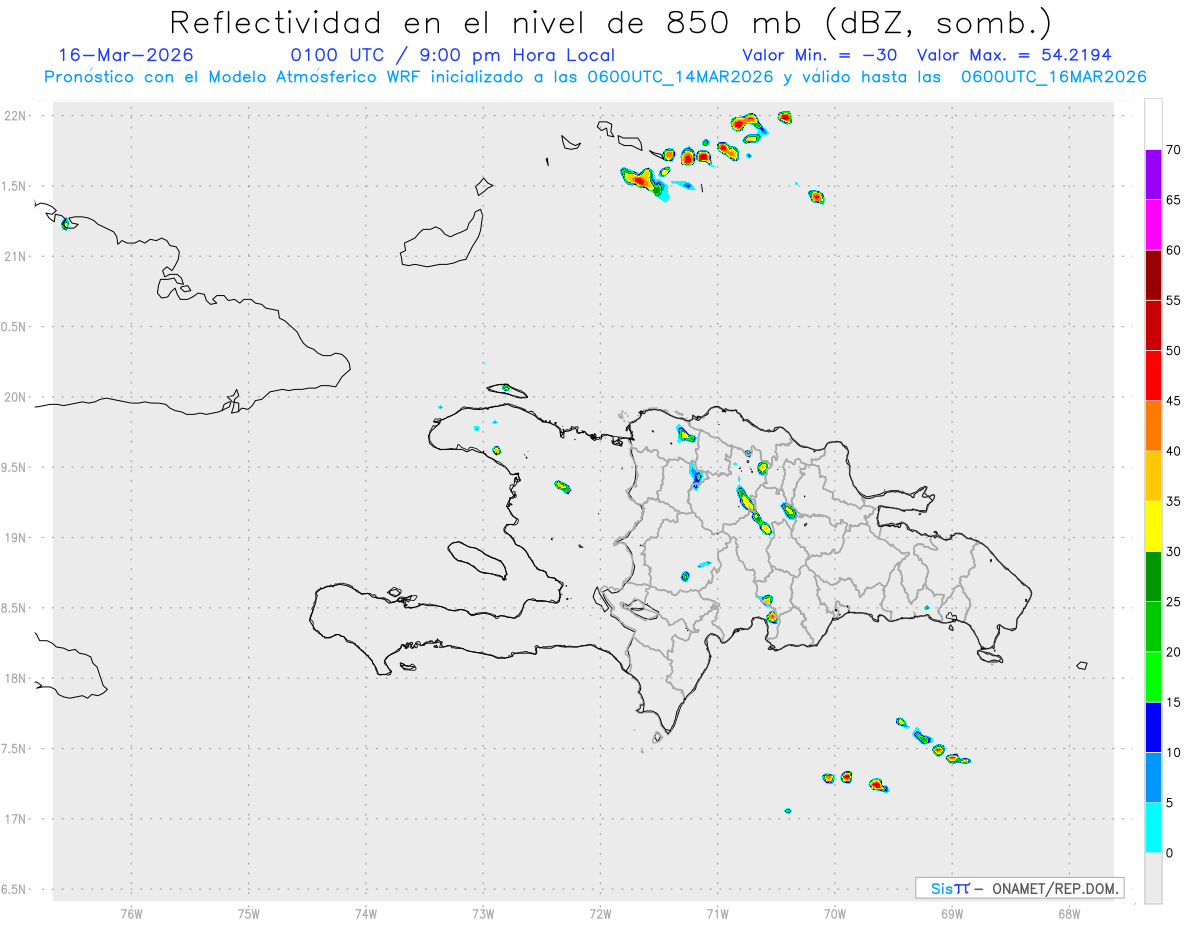Select the date label 16-Mar-2026

(x=127, y=55)
